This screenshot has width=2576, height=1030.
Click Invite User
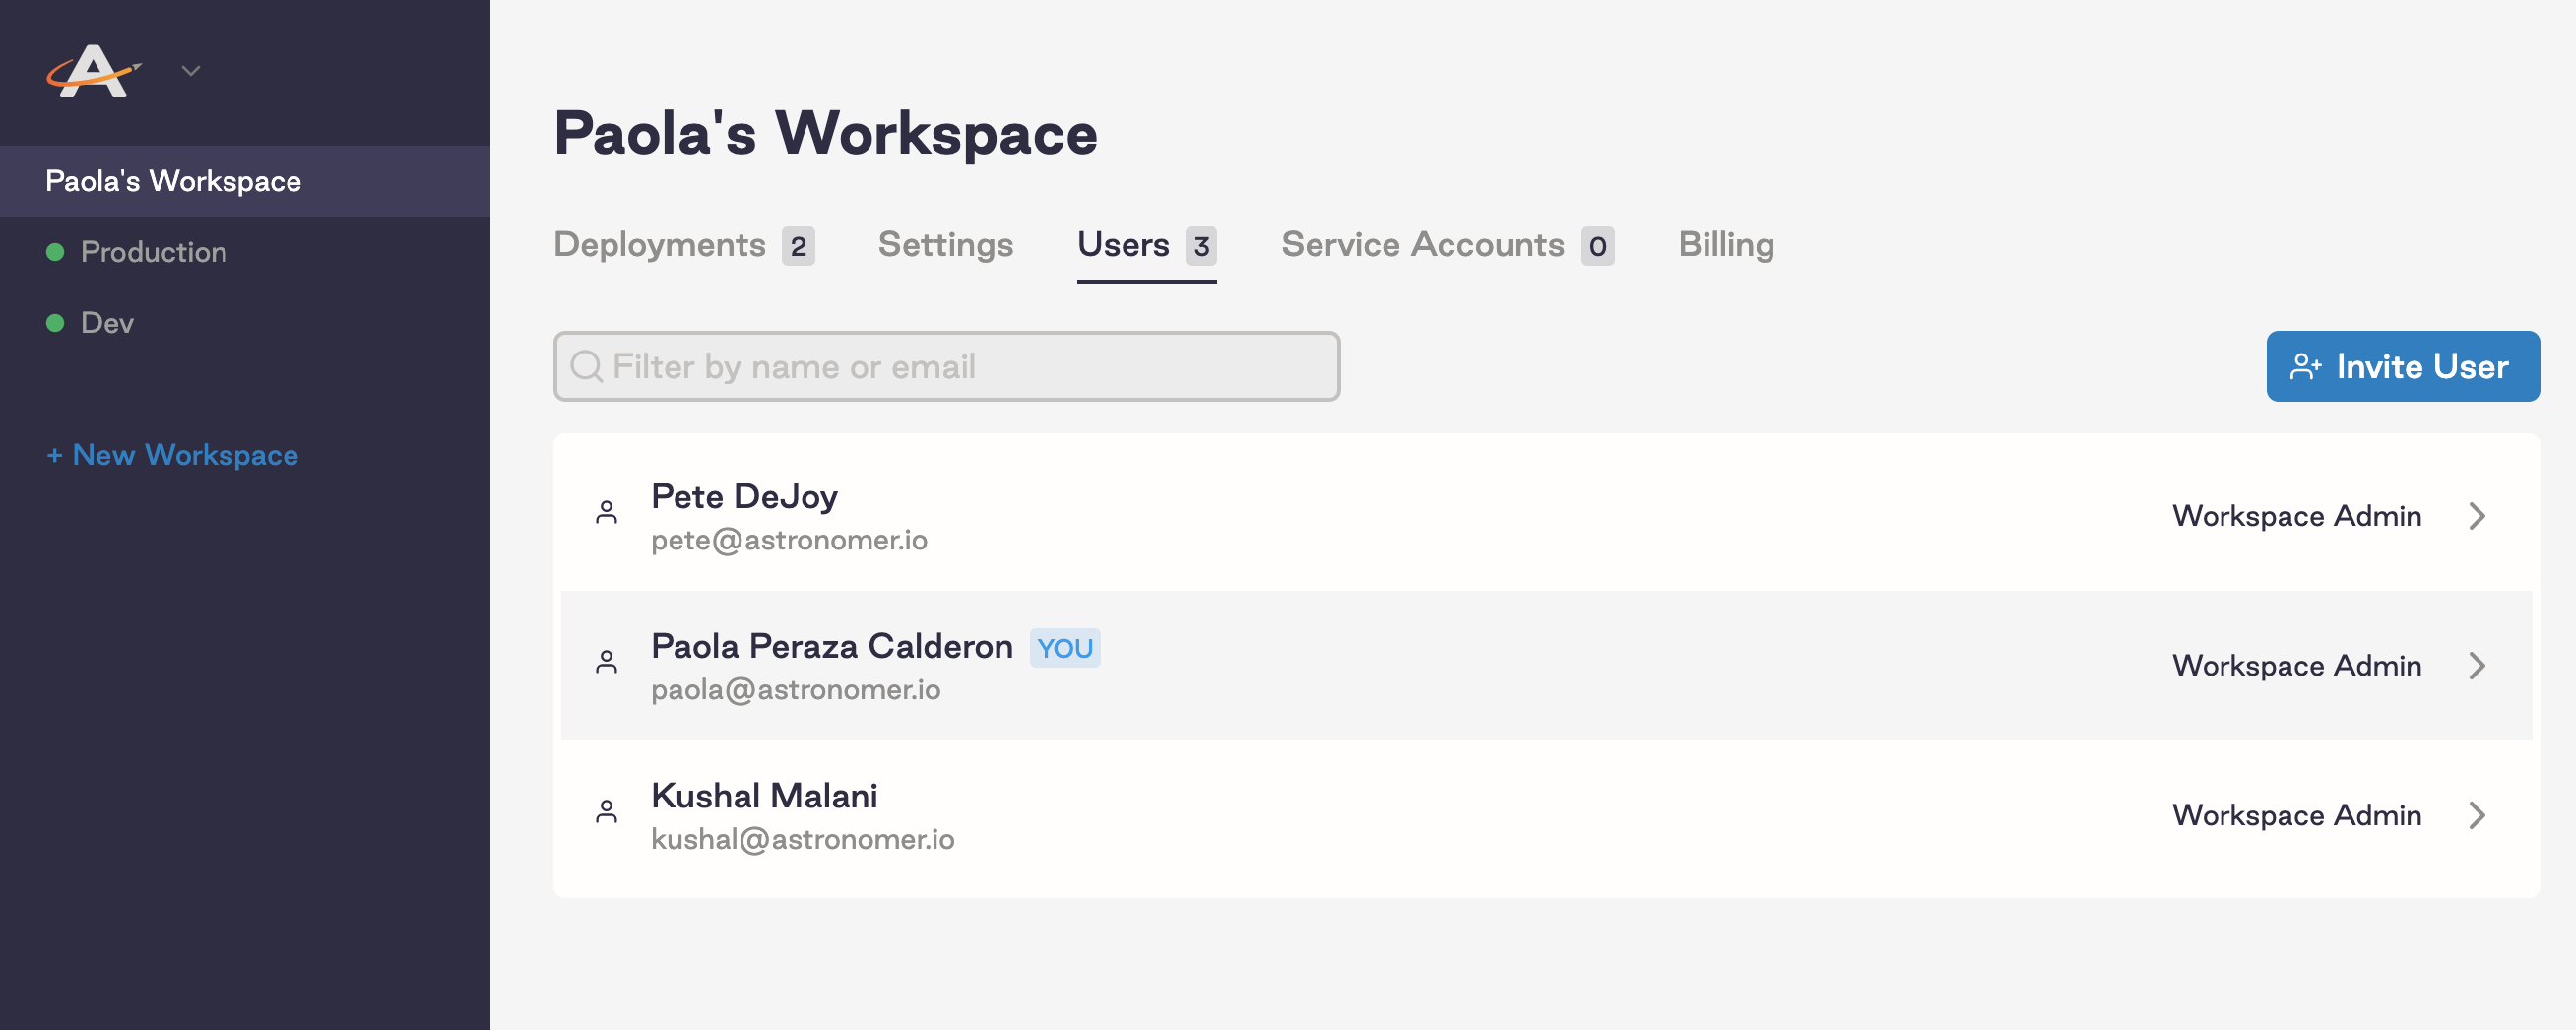coord(2403,366)
